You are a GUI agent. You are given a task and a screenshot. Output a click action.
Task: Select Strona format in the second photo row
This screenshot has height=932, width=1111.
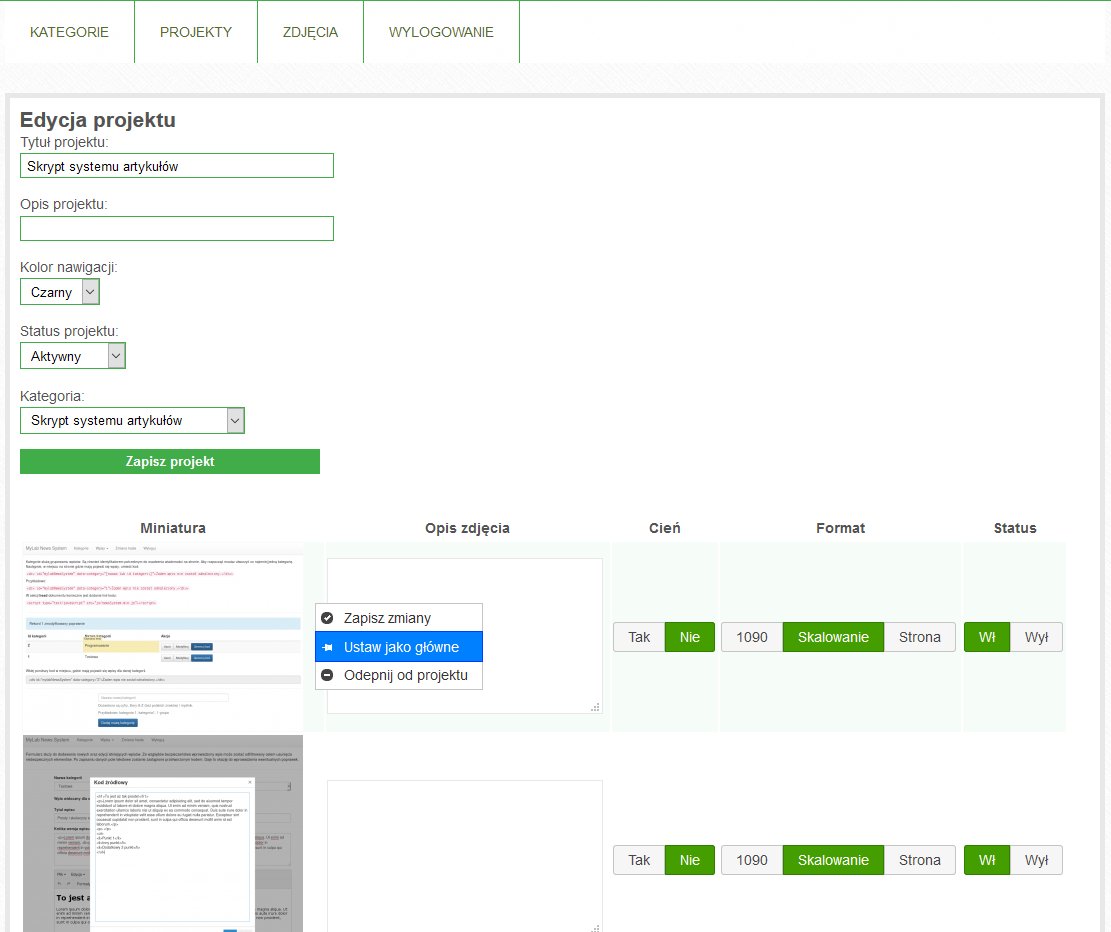919,860
